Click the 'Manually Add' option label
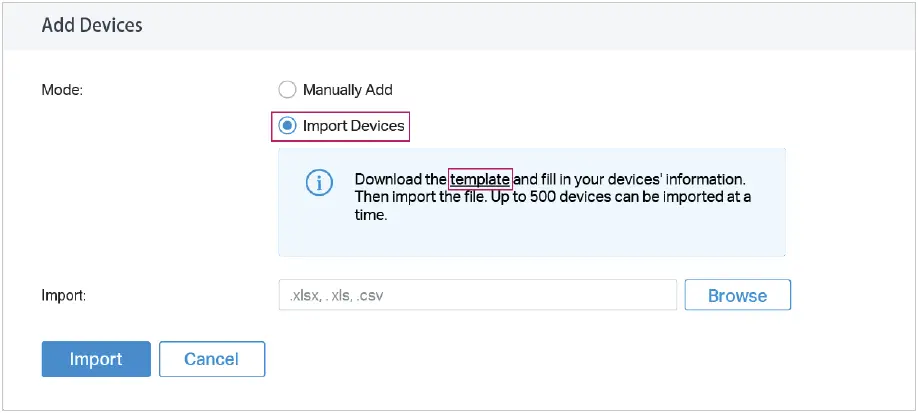The width and height of the screenshot is (918, 413). coord(347,90)
